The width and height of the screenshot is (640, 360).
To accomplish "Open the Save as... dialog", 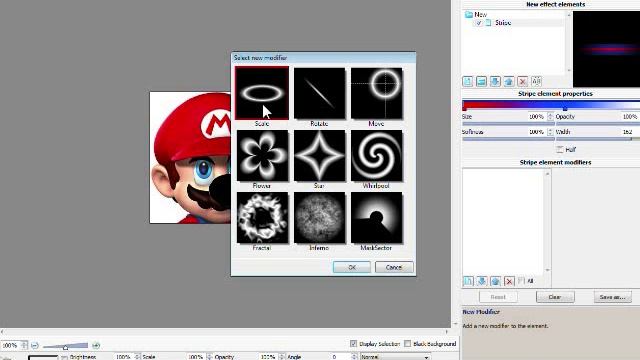I will coord(613,297).
